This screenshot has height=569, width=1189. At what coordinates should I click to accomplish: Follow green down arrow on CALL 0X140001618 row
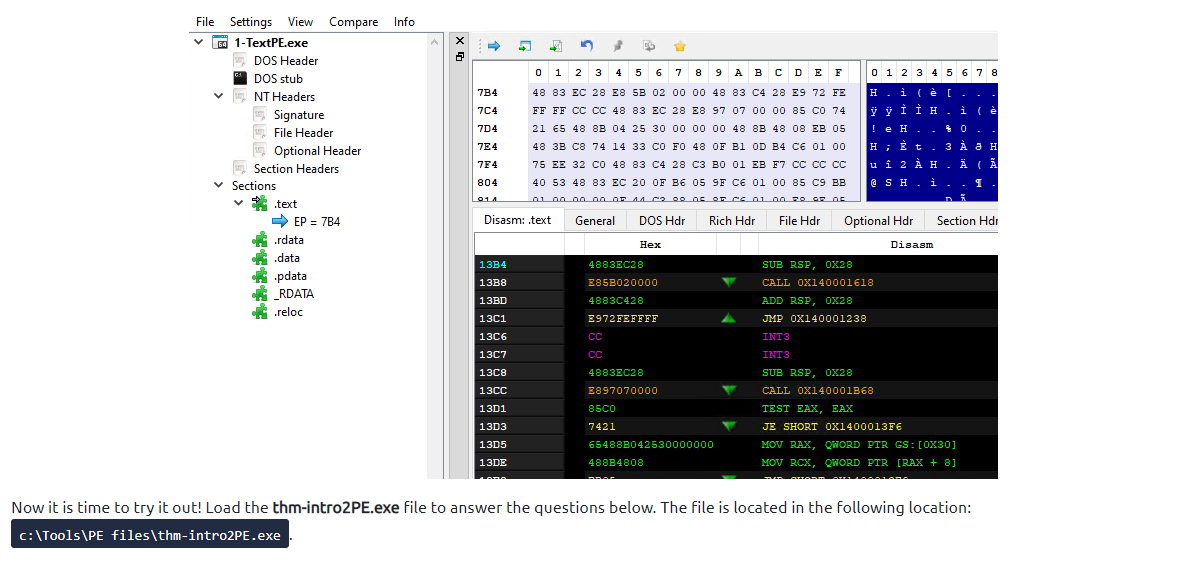pos(728,282)
